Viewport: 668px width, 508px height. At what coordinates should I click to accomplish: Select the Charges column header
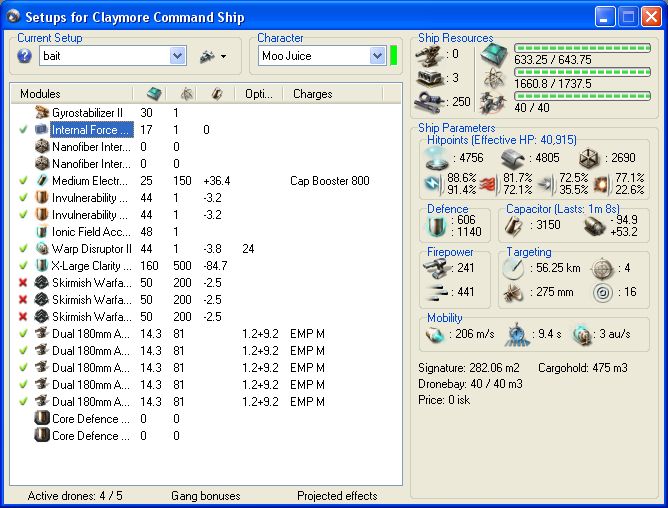(313, 94)
